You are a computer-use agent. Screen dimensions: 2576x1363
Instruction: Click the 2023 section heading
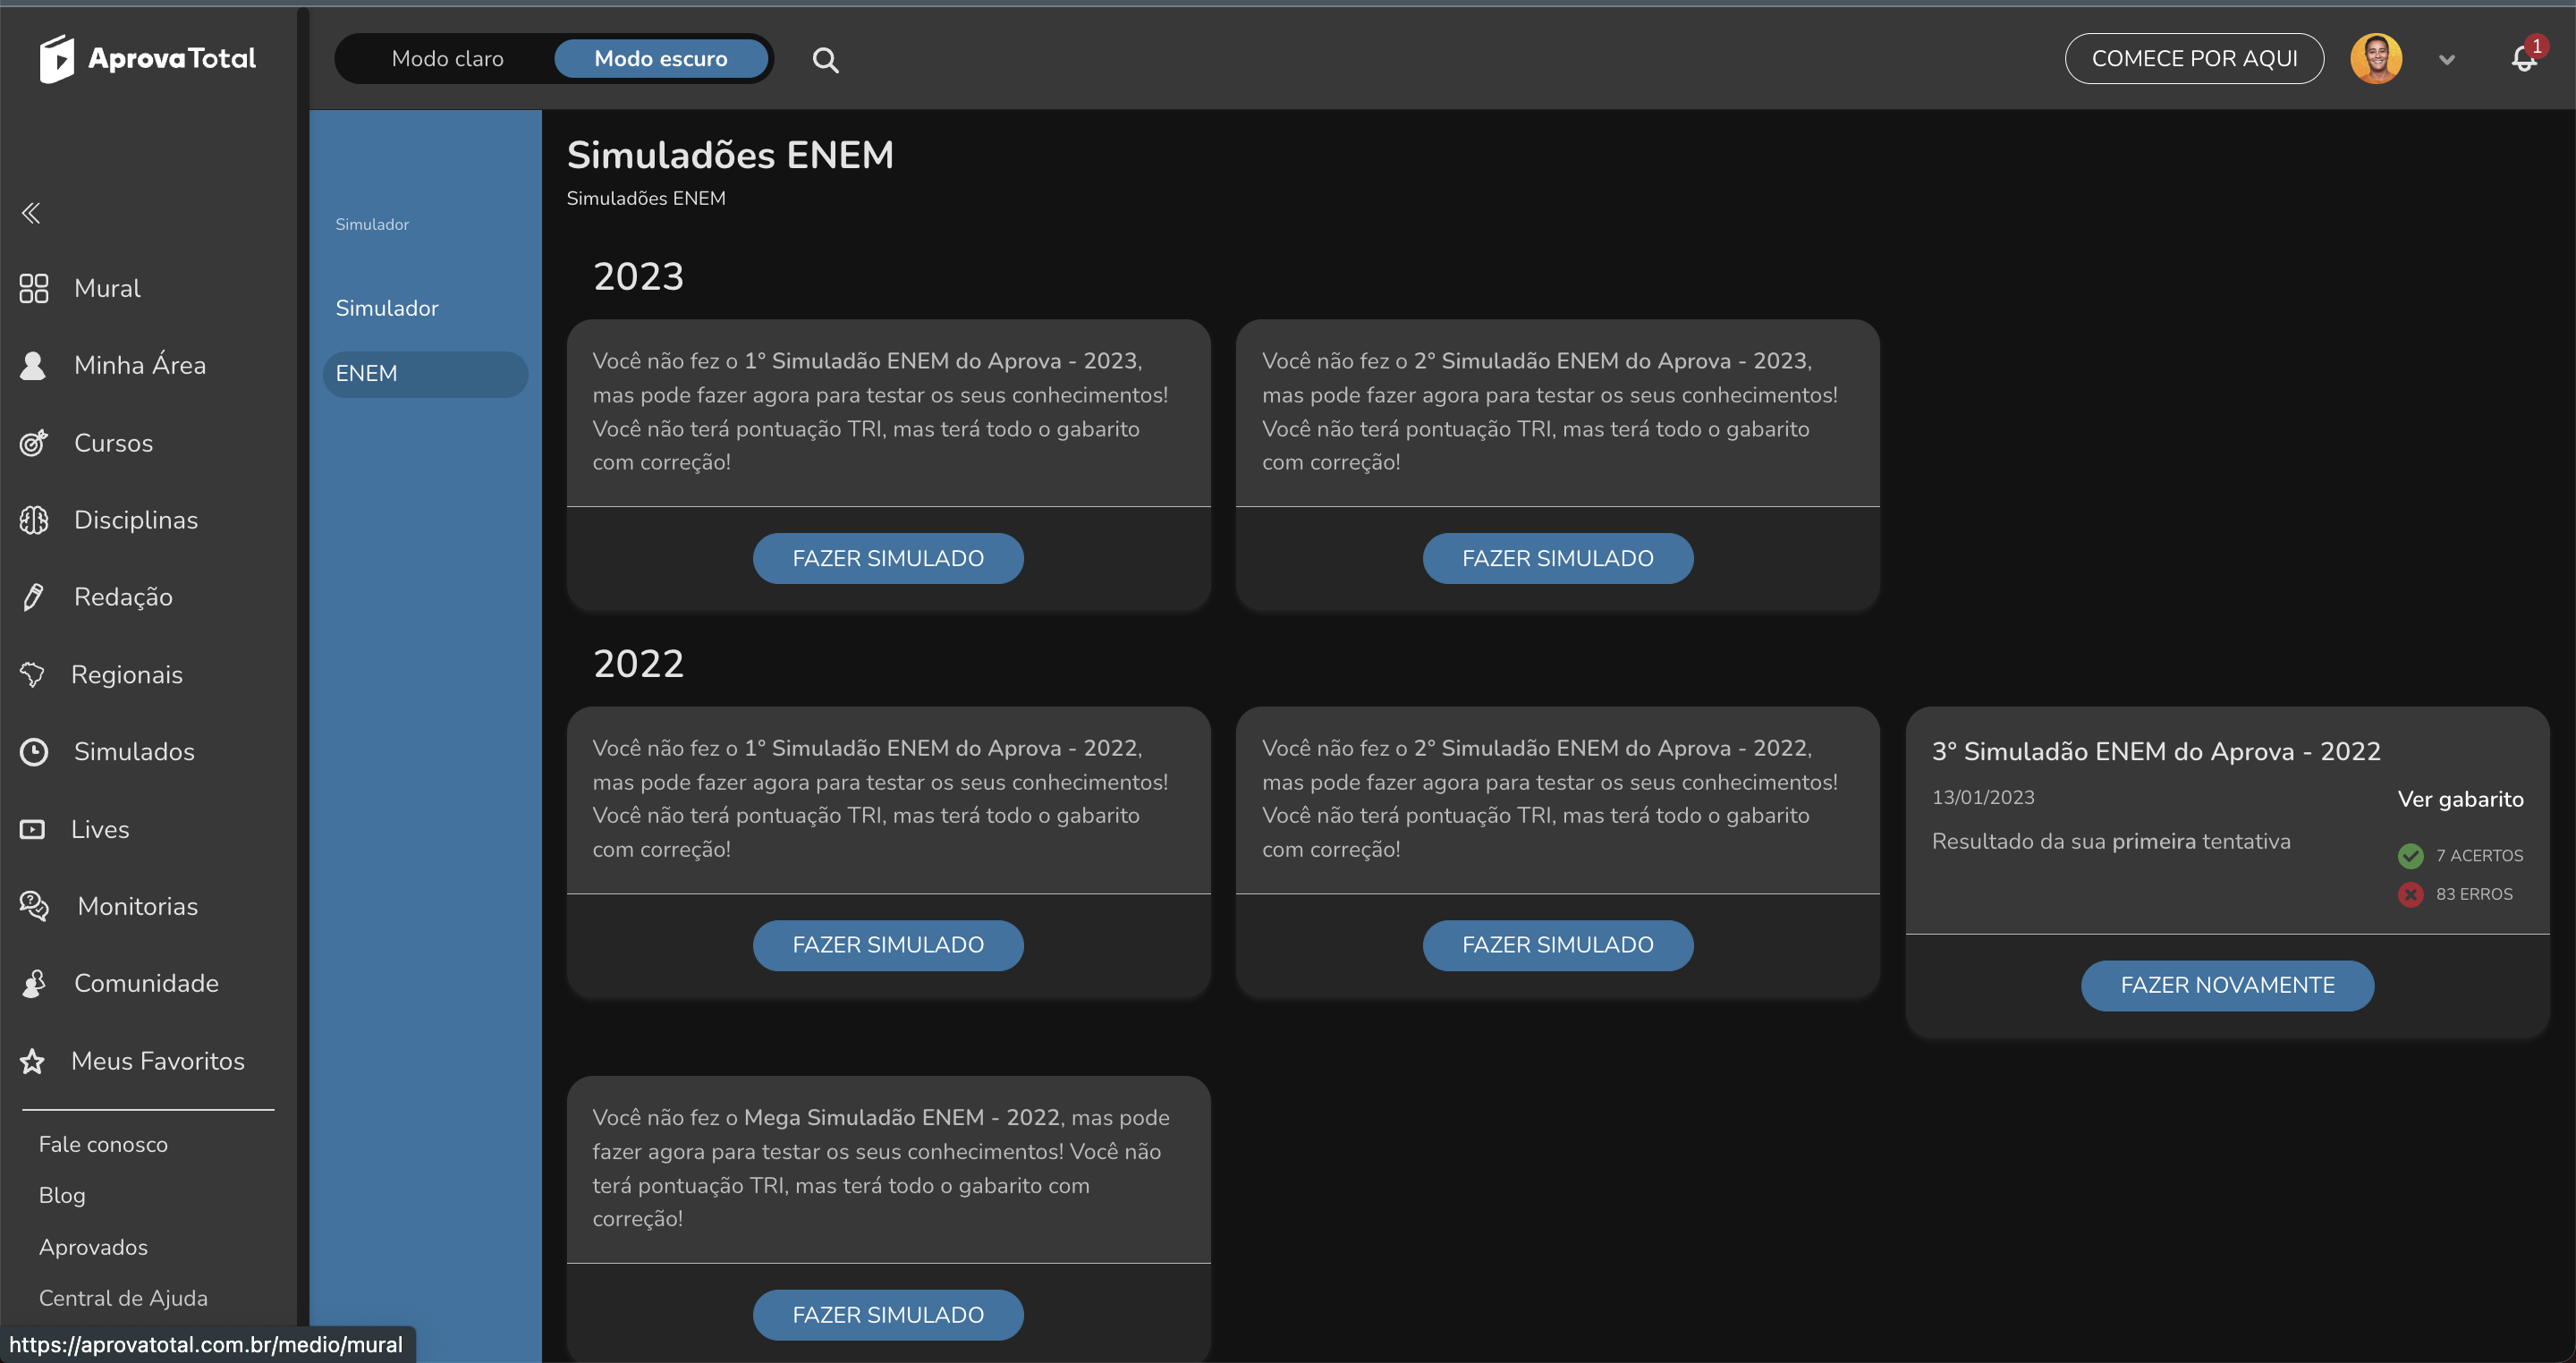[638, 277]
